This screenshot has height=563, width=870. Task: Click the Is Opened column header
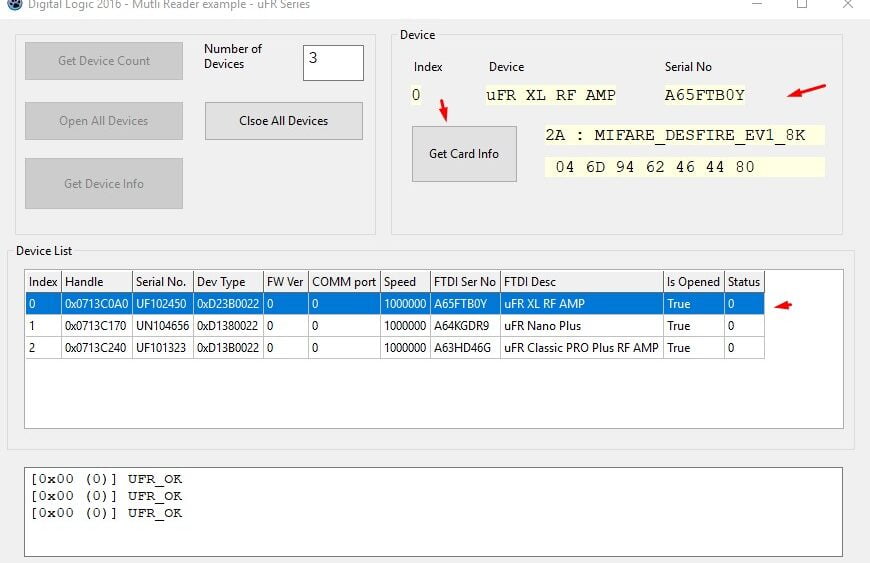click(693, 282)
